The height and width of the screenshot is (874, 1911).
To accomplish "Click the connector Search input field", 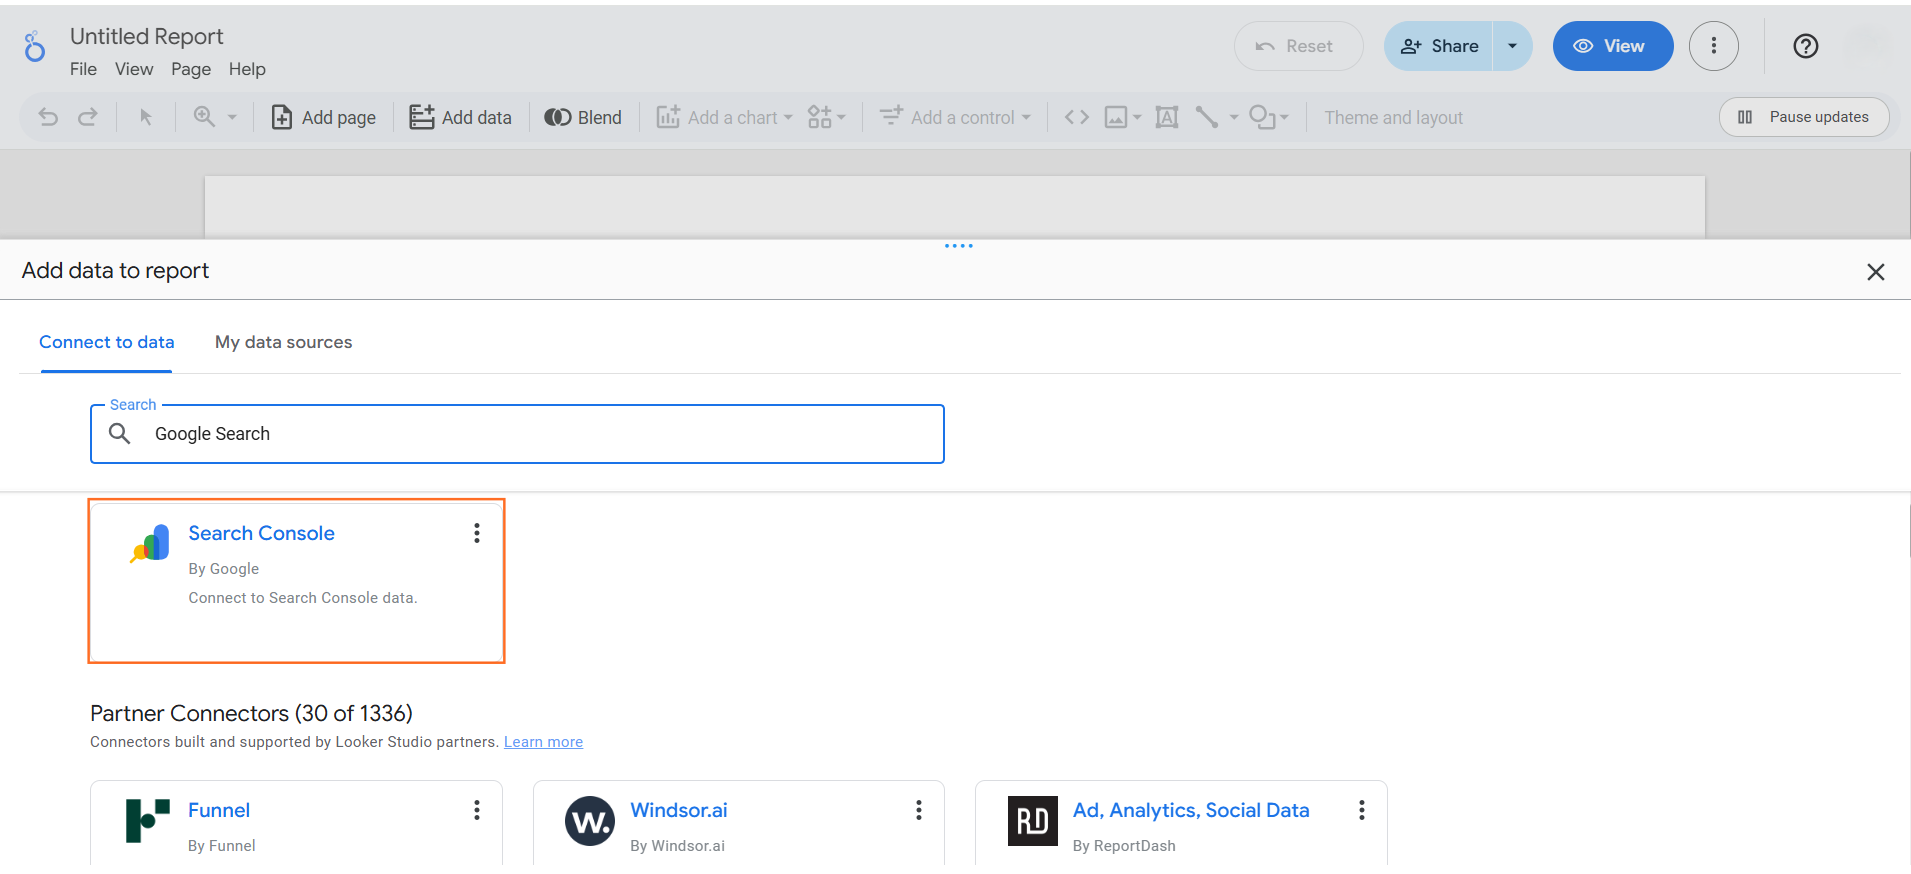I will pyautogui.click(x=517, y=434).
